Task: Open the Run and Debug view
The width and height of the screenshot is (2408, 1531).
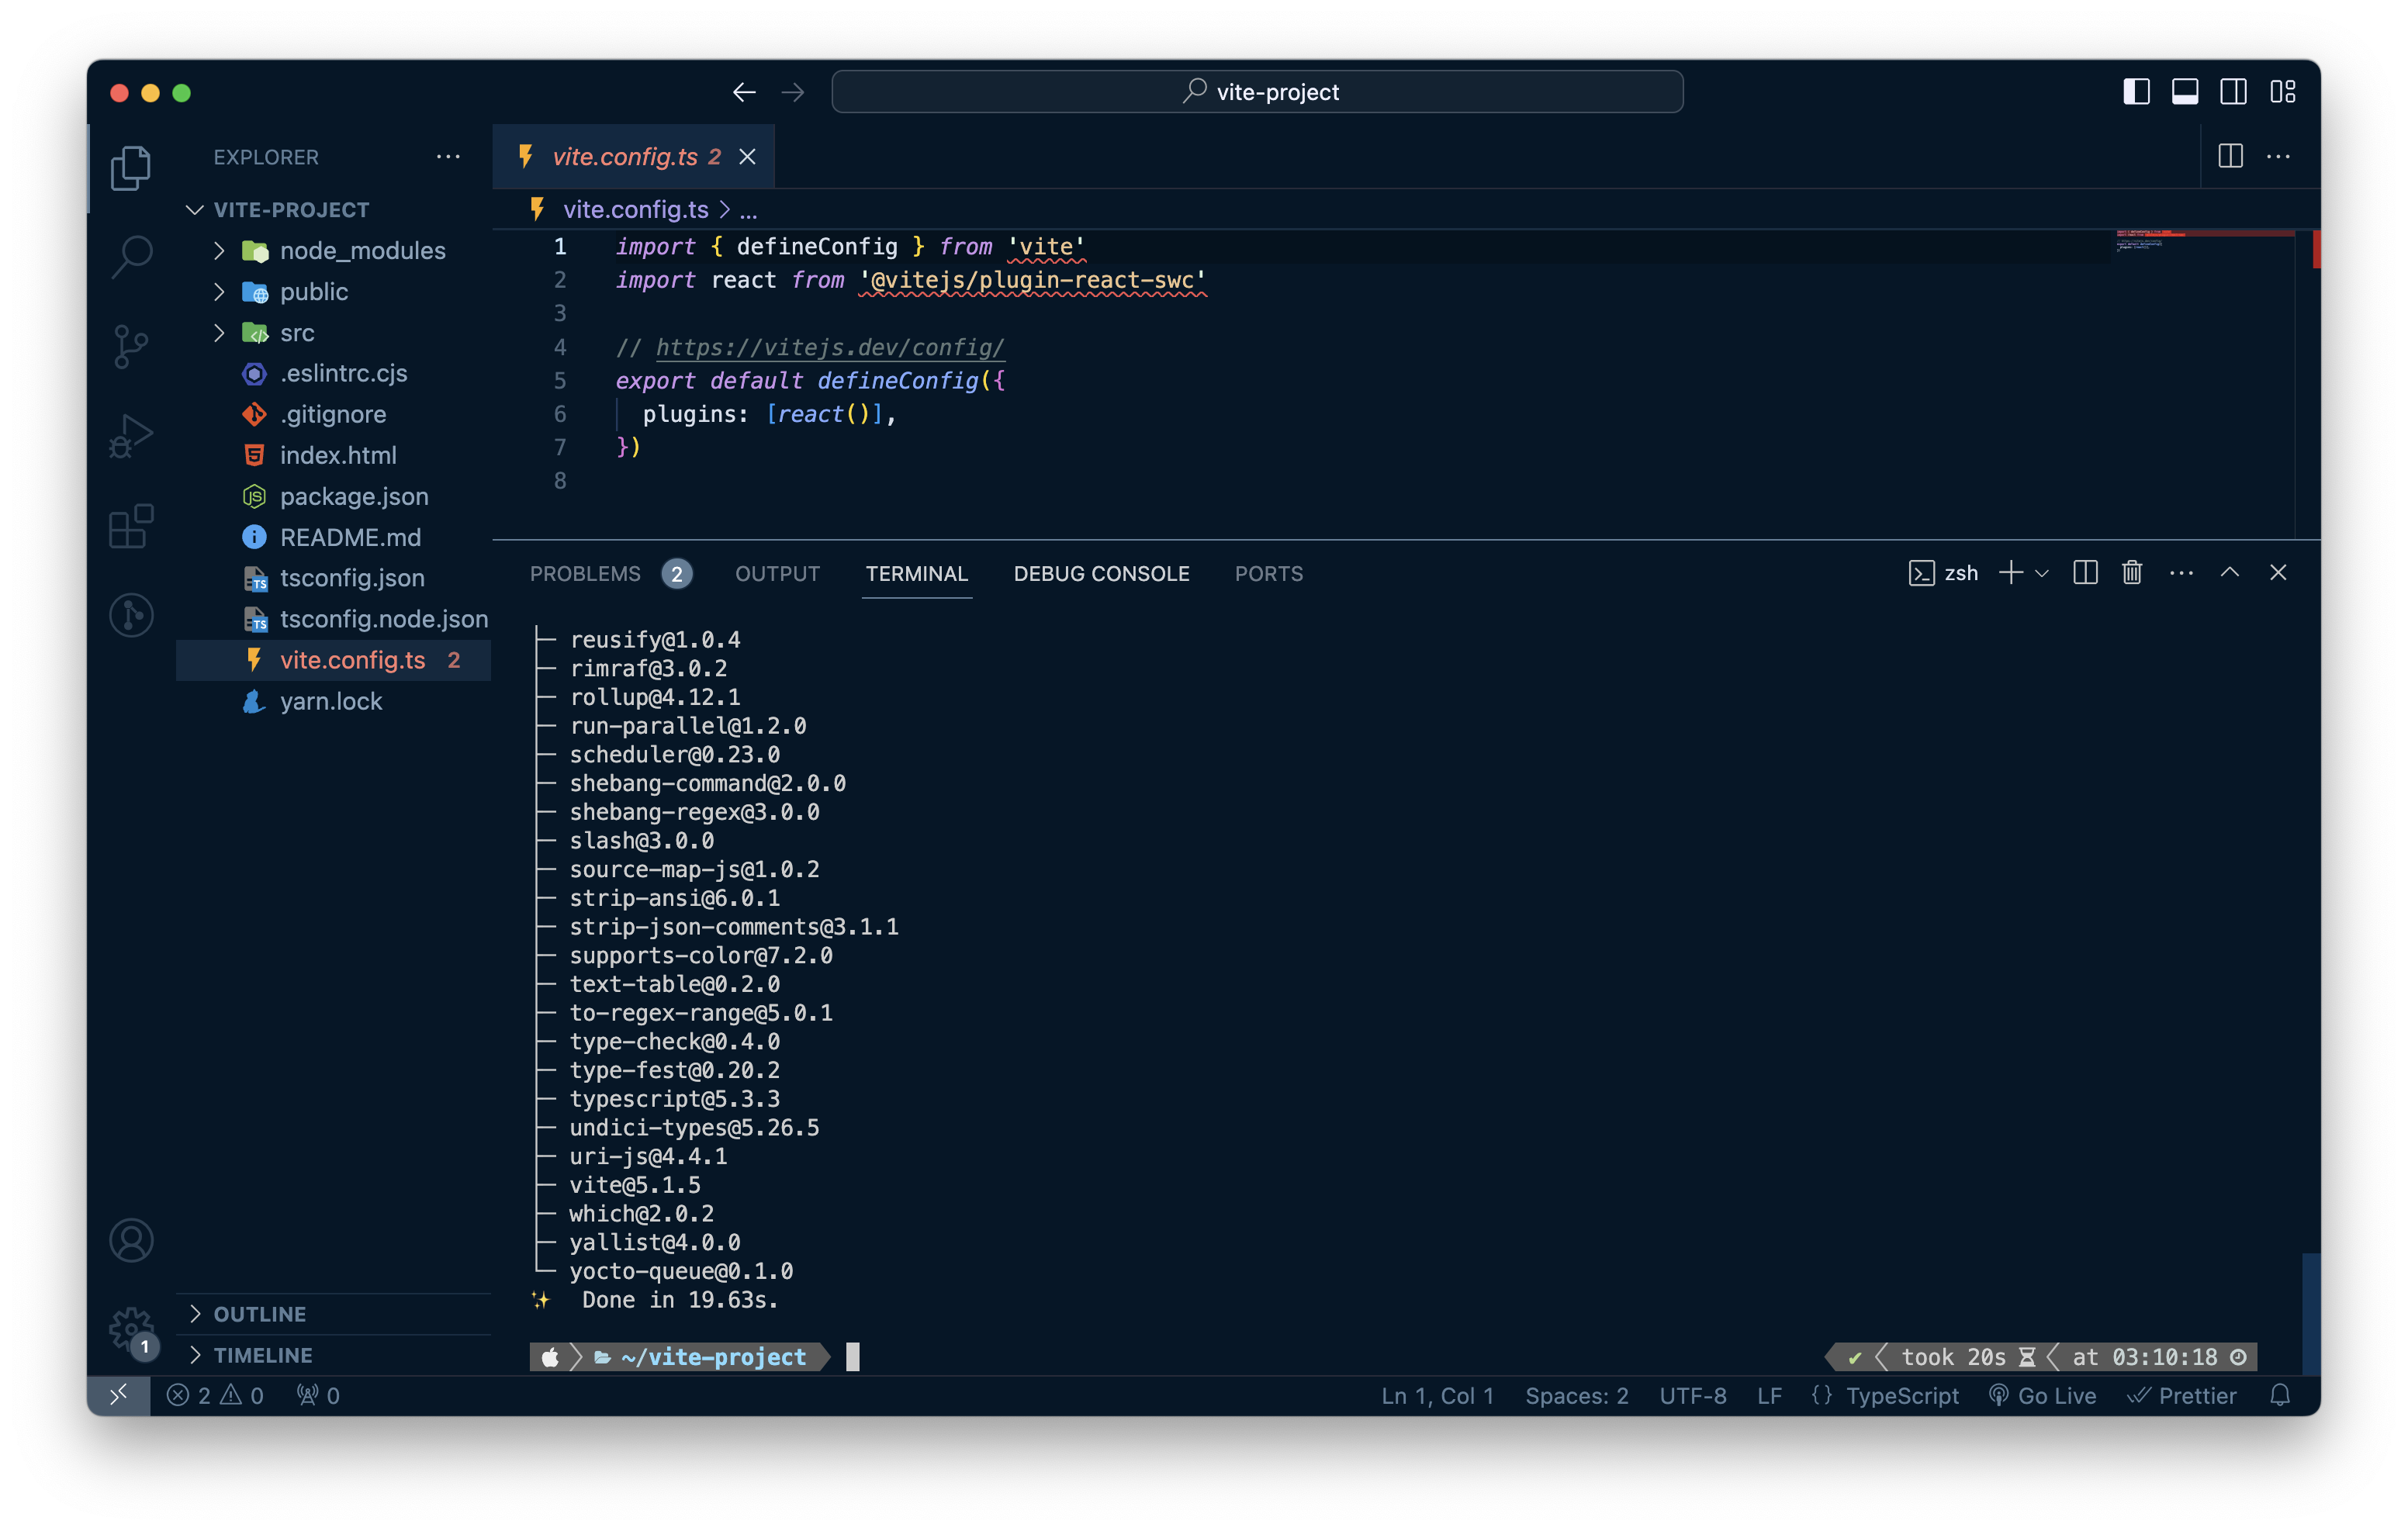Action: [131, 436]
